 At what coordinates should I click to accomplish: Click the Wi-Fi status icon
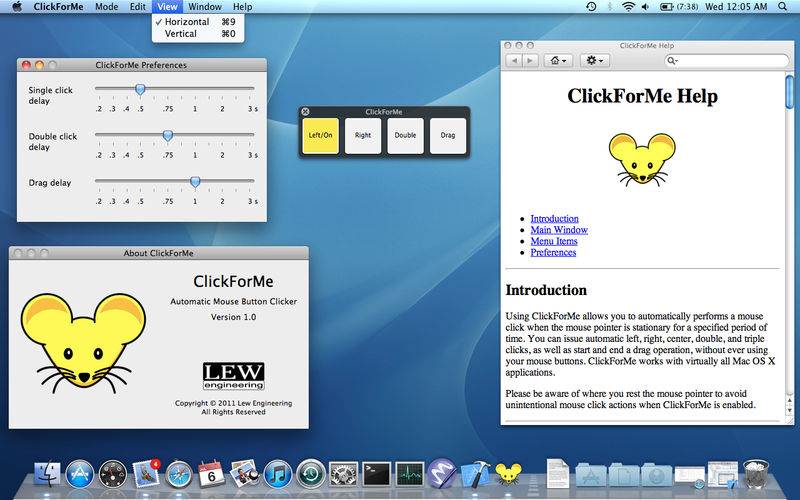pyautogui.click(x=629, y=7)
